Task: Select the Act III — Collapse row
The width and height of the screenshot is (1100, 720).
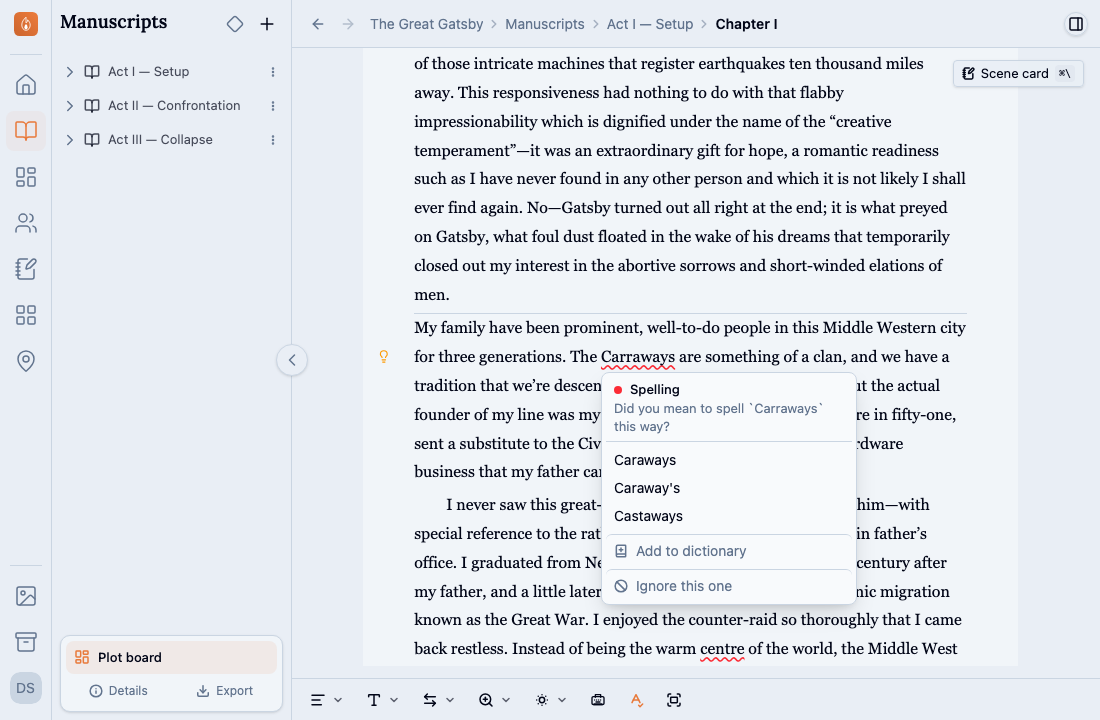Action: (x=171, y=140)
